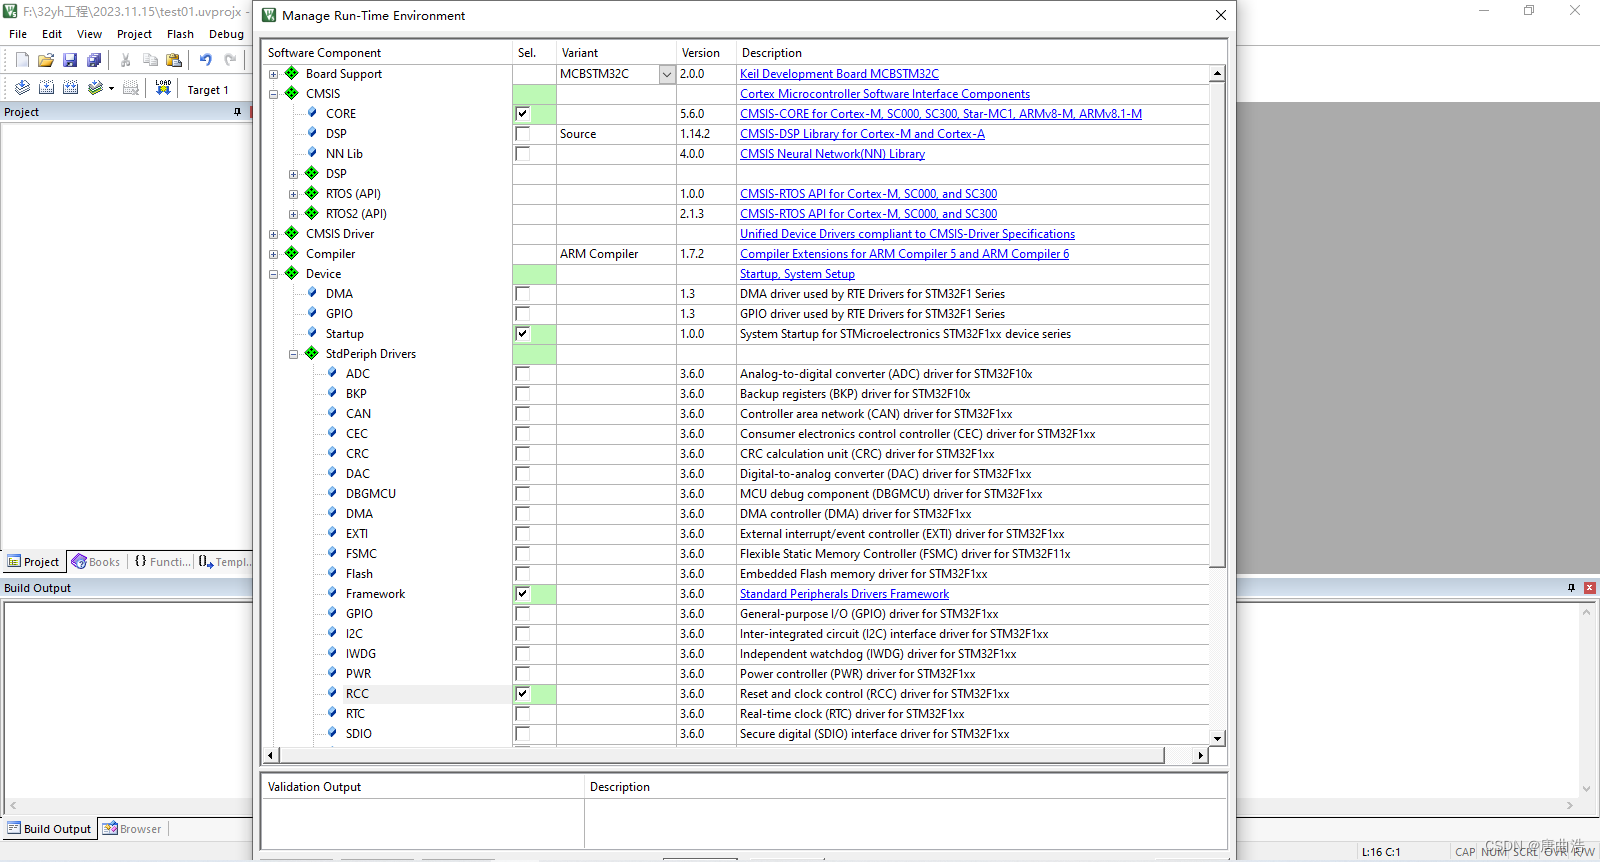Collapse the Device tree node
Viewport: 1600px width, 862px height.
274,274
